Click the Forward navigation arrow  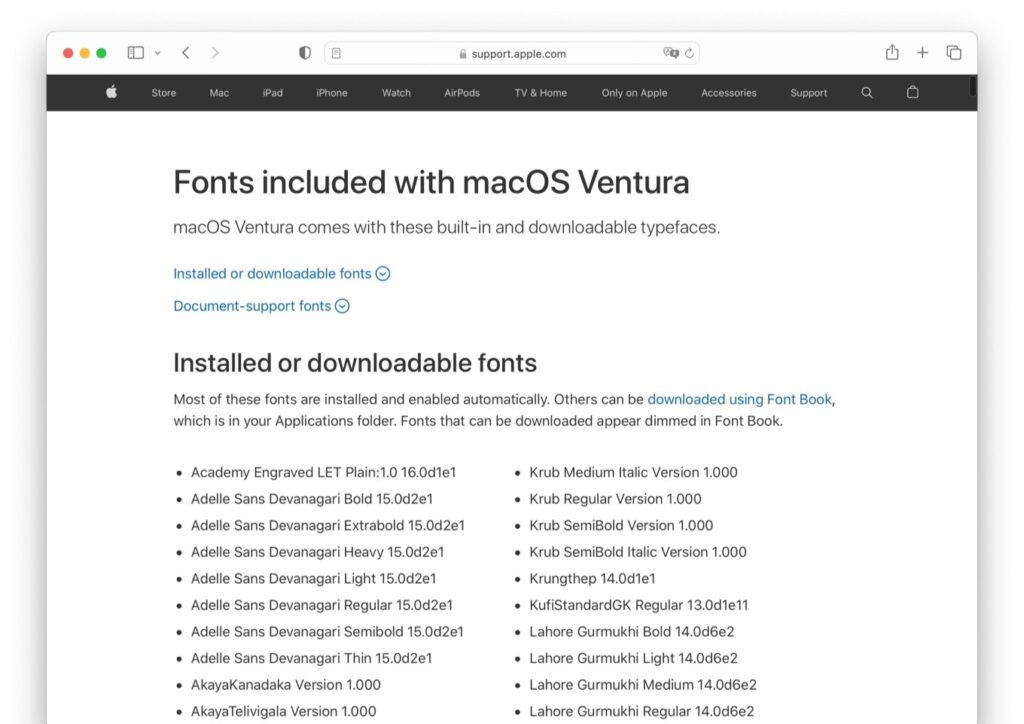(x=216, y=52)
